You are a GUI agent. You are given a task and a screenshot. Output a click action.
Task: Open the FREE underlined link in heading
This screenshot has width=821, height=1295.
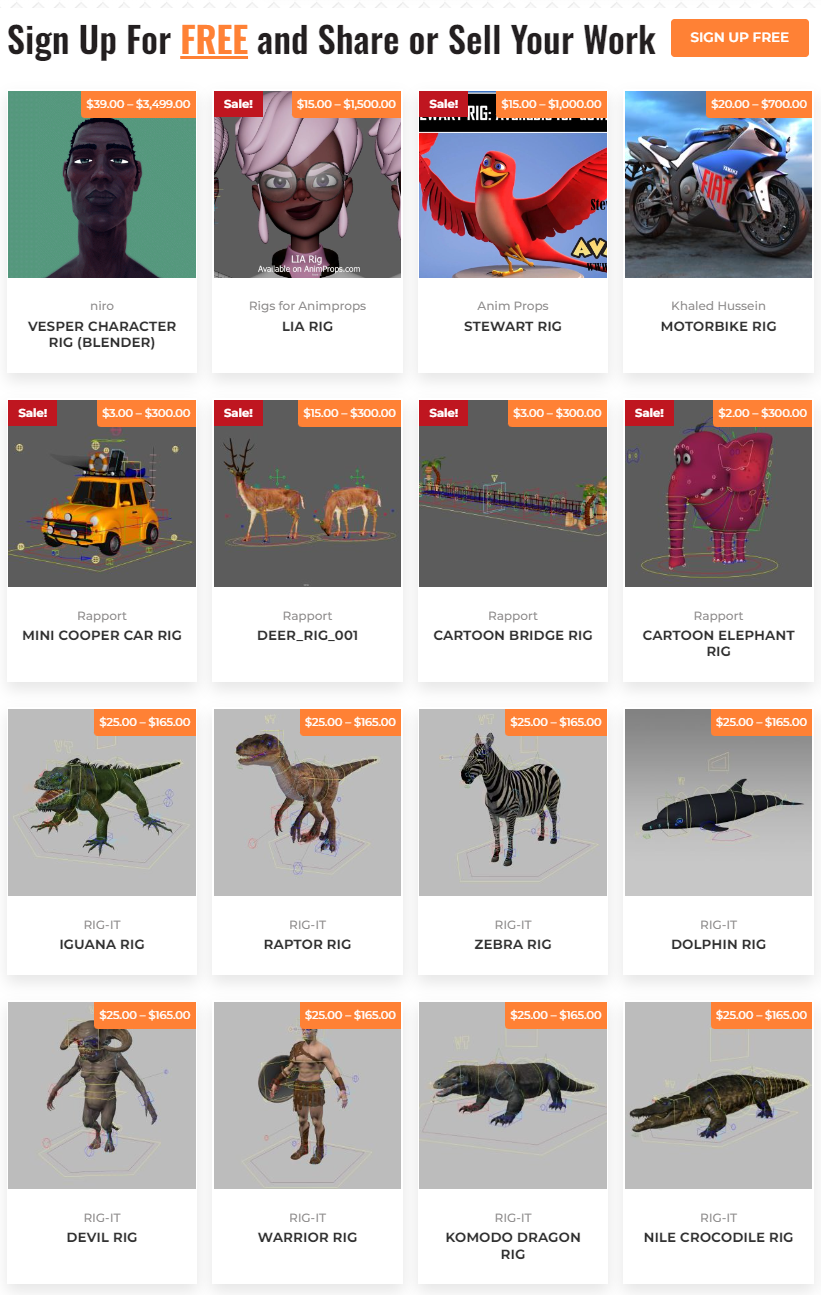coord(214,40)
